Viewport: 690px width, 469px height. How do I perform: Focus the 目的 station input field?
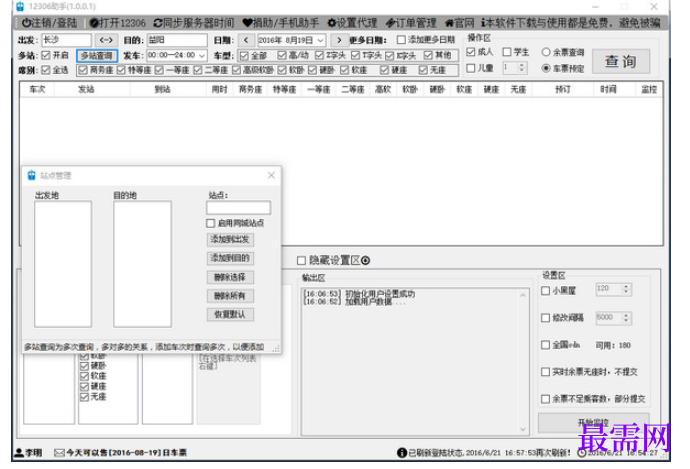(177, 40)
